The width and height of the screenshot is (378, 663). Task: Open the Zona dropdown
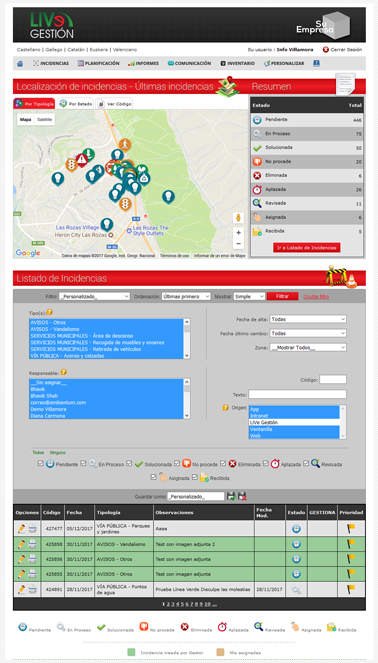click(308, 348)
